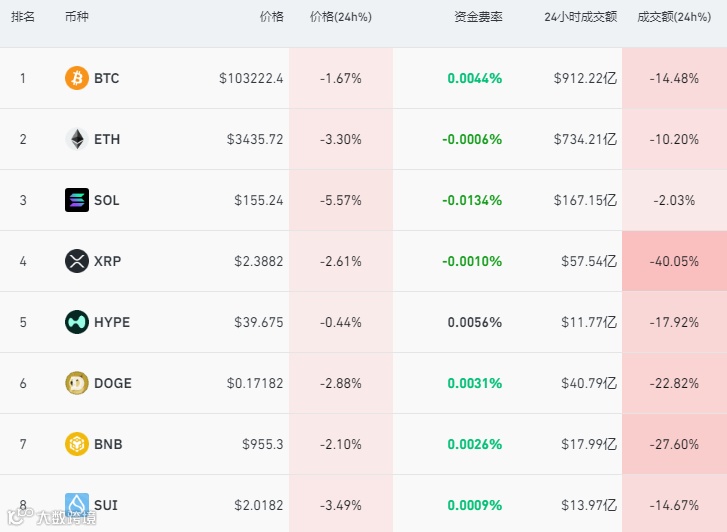Click volume value $57.54亿
The width and height of the screenshot is (727, 532).
coord(589,261)
